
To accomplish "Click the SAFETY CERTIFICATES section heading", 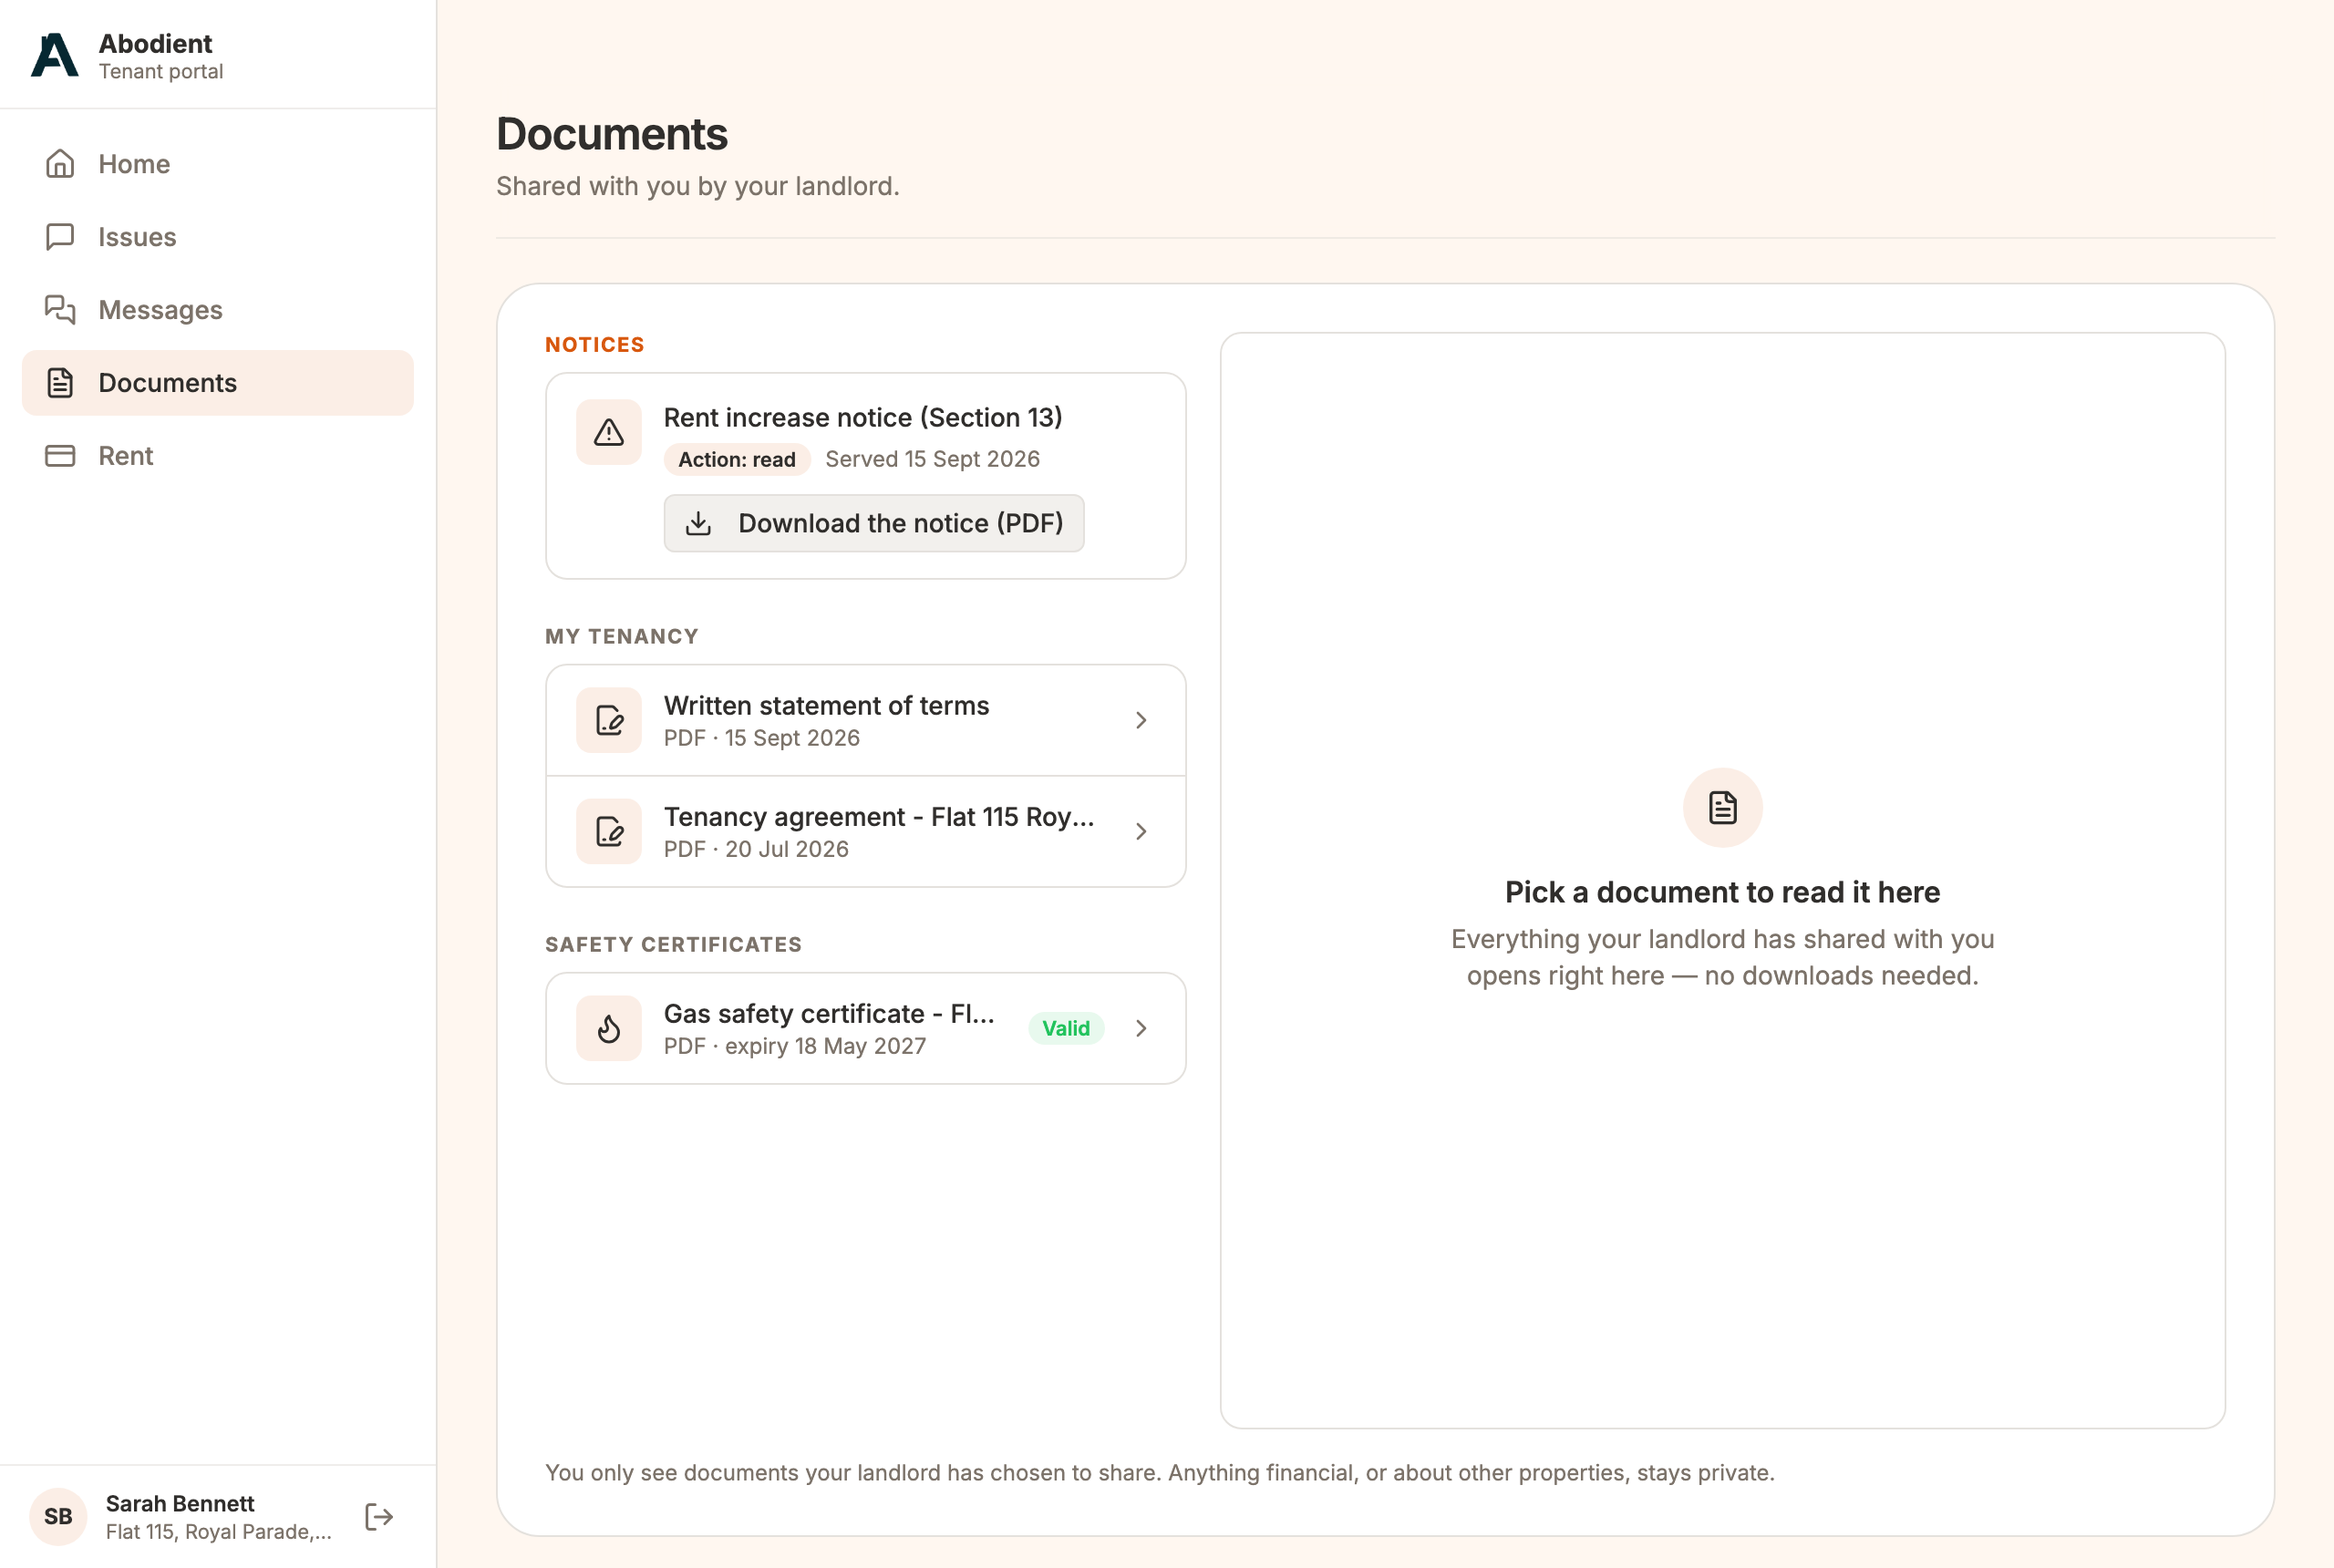I will pos(673,945).
